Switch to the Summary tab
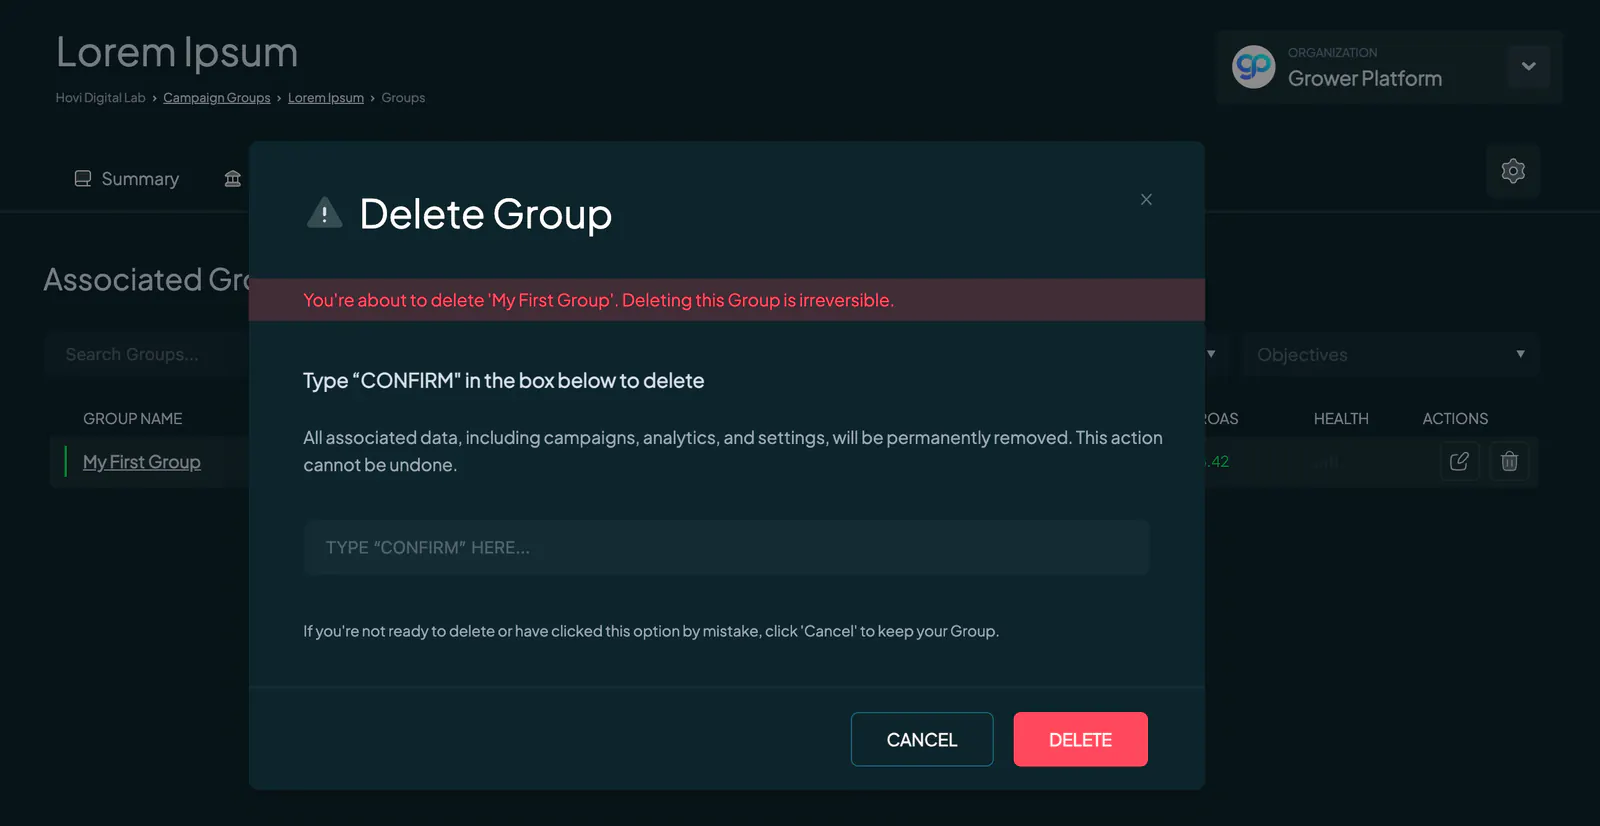Image resolution: width=1600 pixels, height=826 pixels. point(127,179)
